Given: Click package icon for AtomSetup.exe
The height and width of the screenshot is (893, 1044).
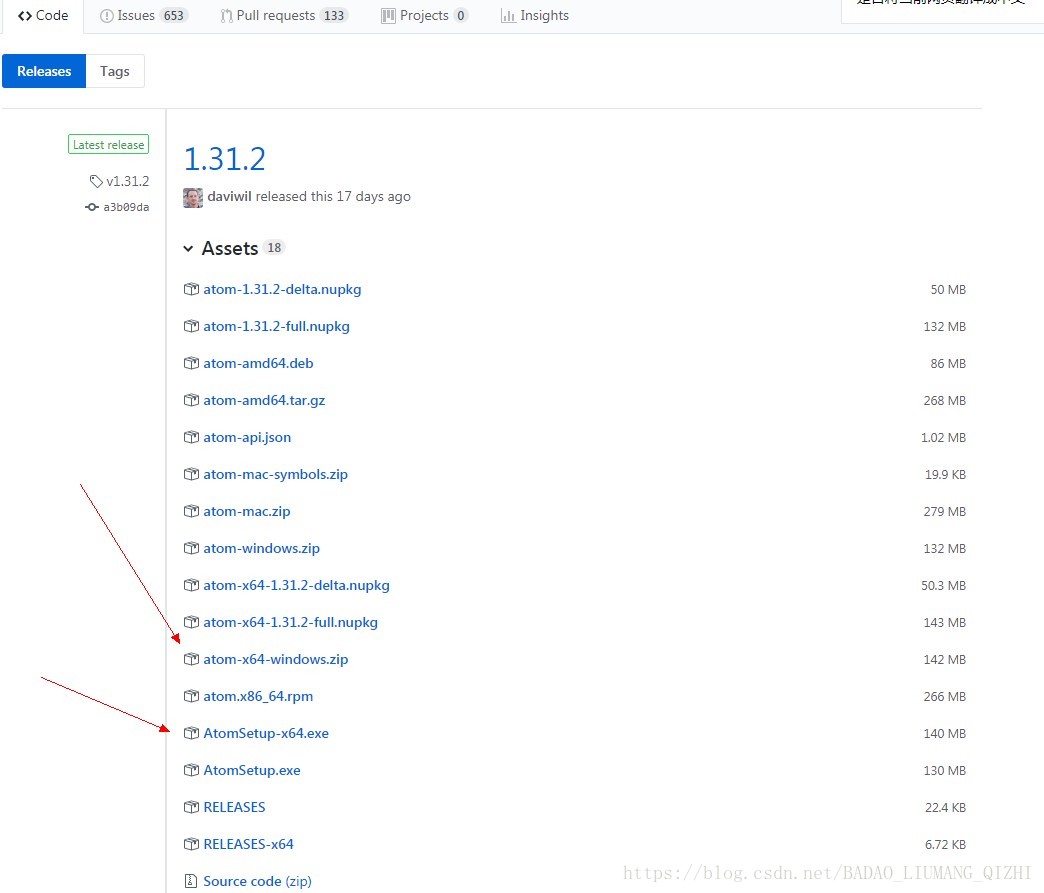Looking at the screenshot, I should pos(191,769).
